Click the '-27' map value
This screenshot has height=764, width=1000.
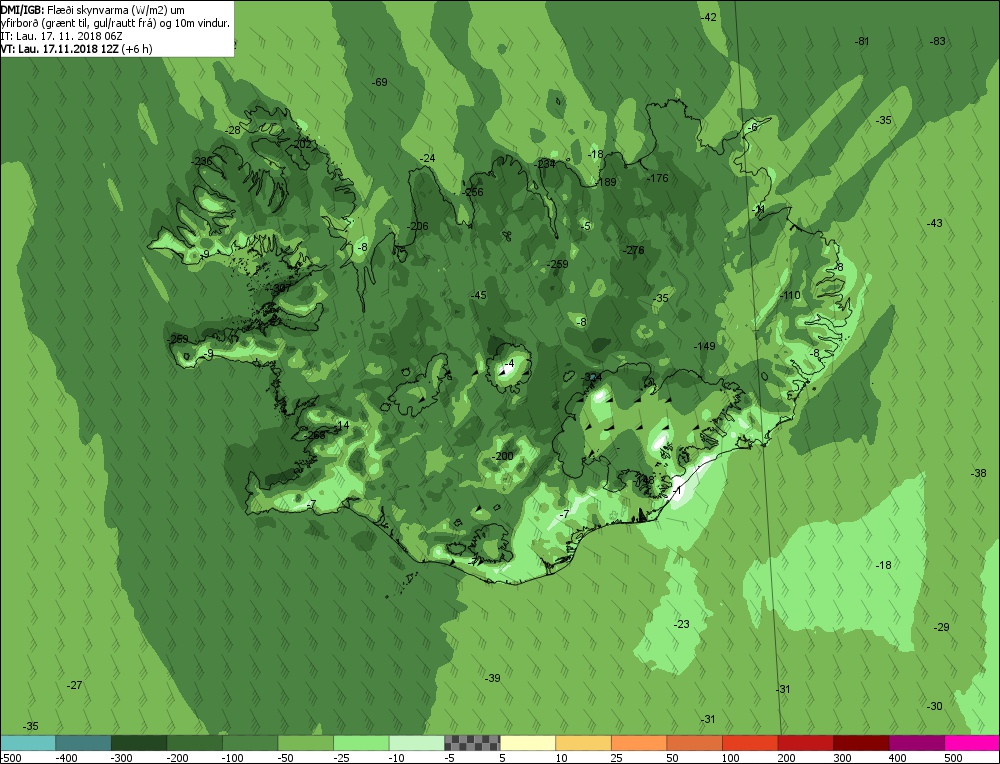(75, 686)
